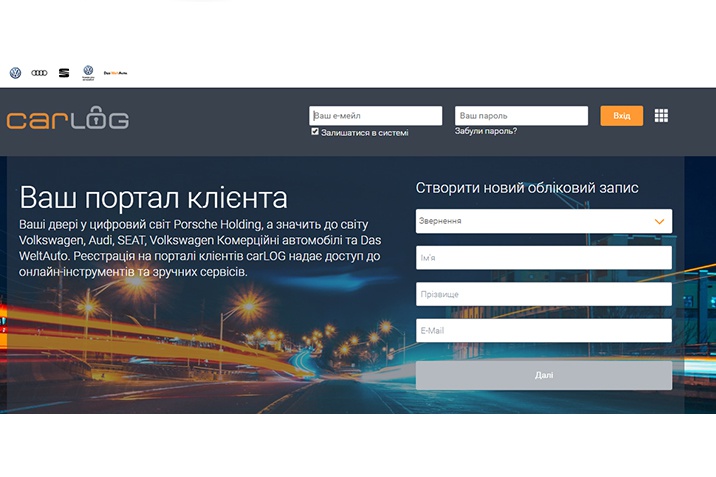Click 'Створити новий обліковий запис' heading
The width and height of the screenshot is (716, 477).
[x=527, y=188]
